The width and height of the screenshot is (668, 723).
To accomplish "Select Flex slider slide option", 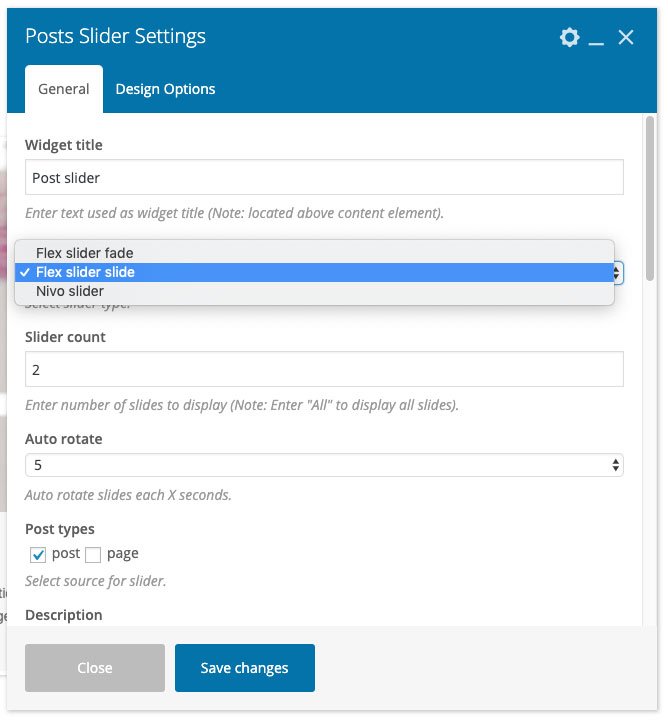I will click(314, 273).
